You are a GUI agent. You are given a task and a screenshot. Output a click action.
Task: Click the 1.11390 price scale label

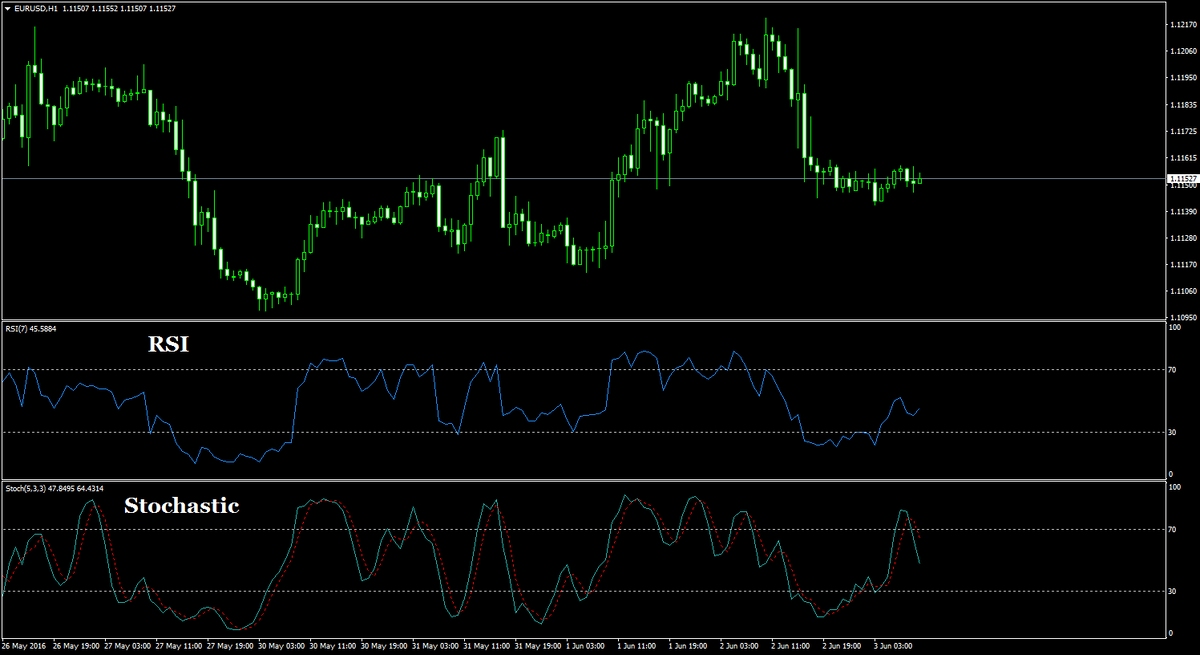1182,212
